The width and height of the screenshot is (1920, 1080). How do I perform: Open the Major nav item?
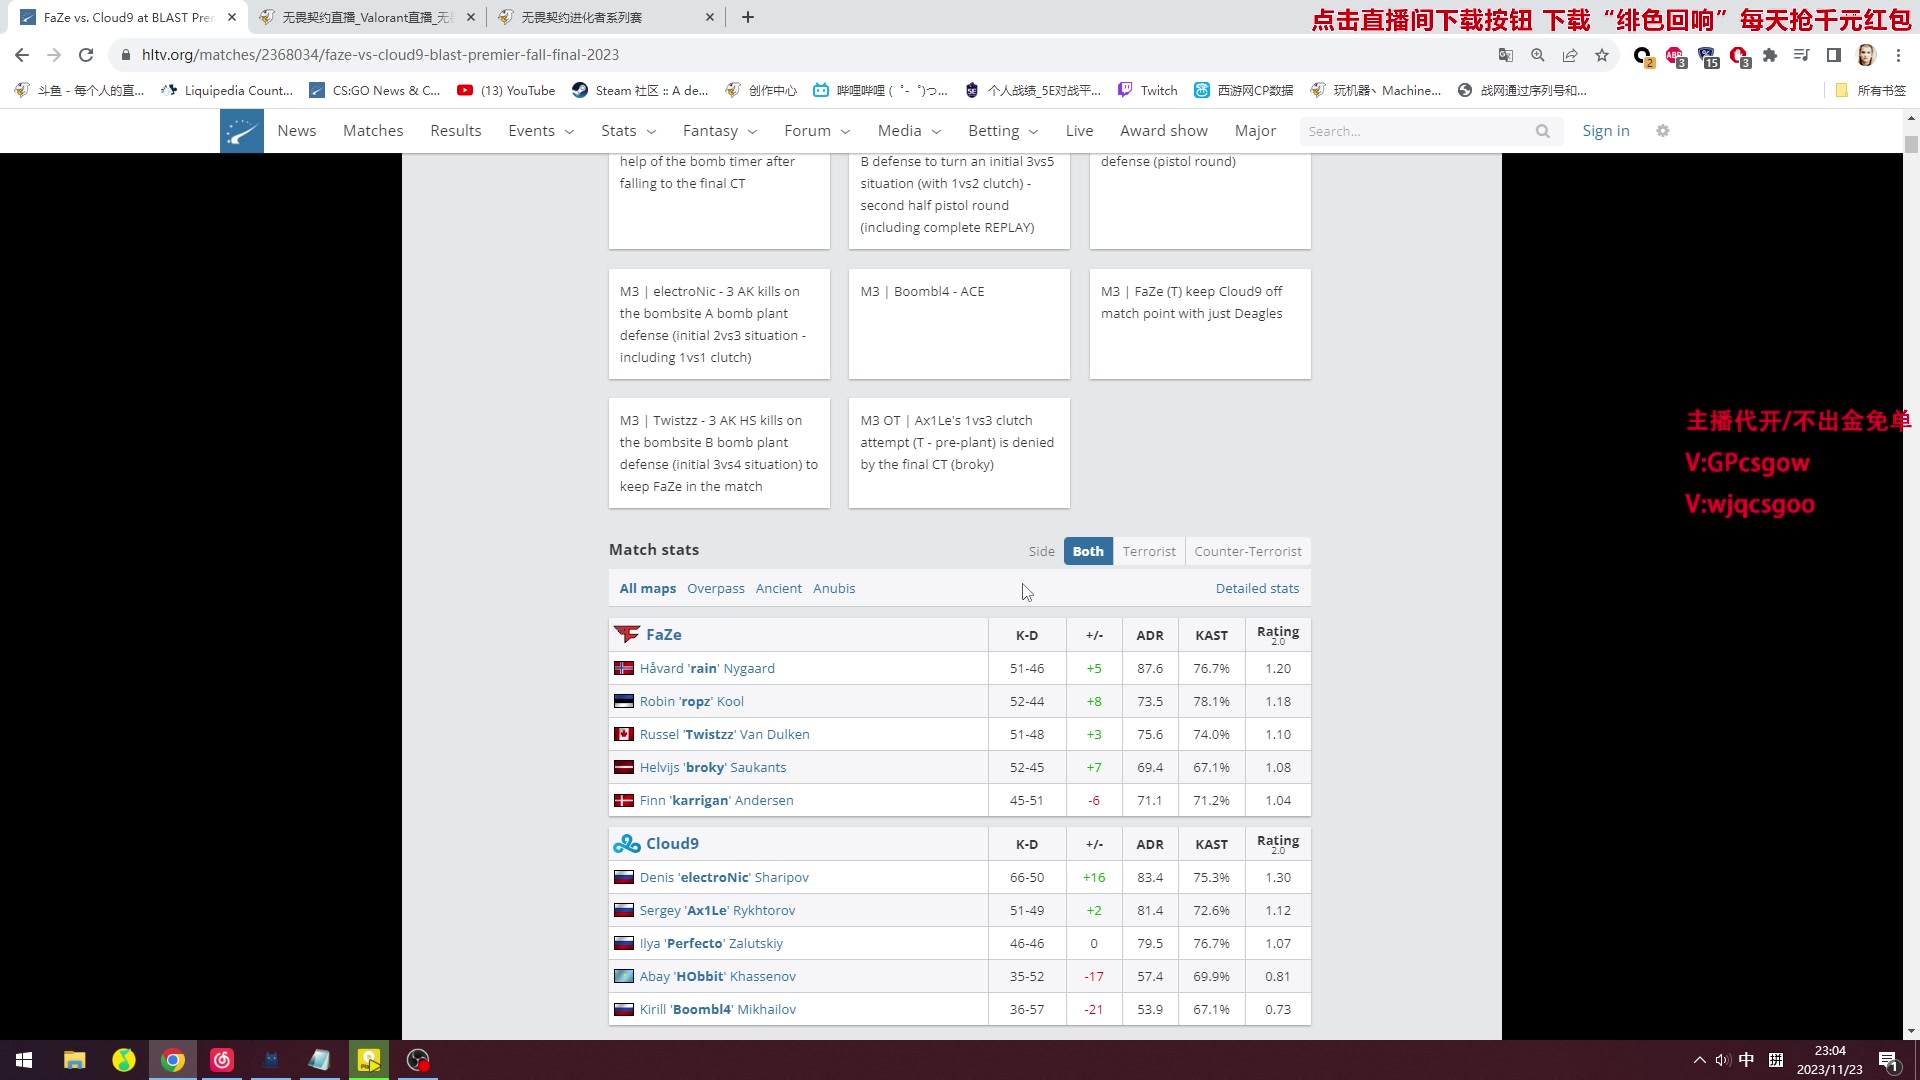coord(1255,131)
